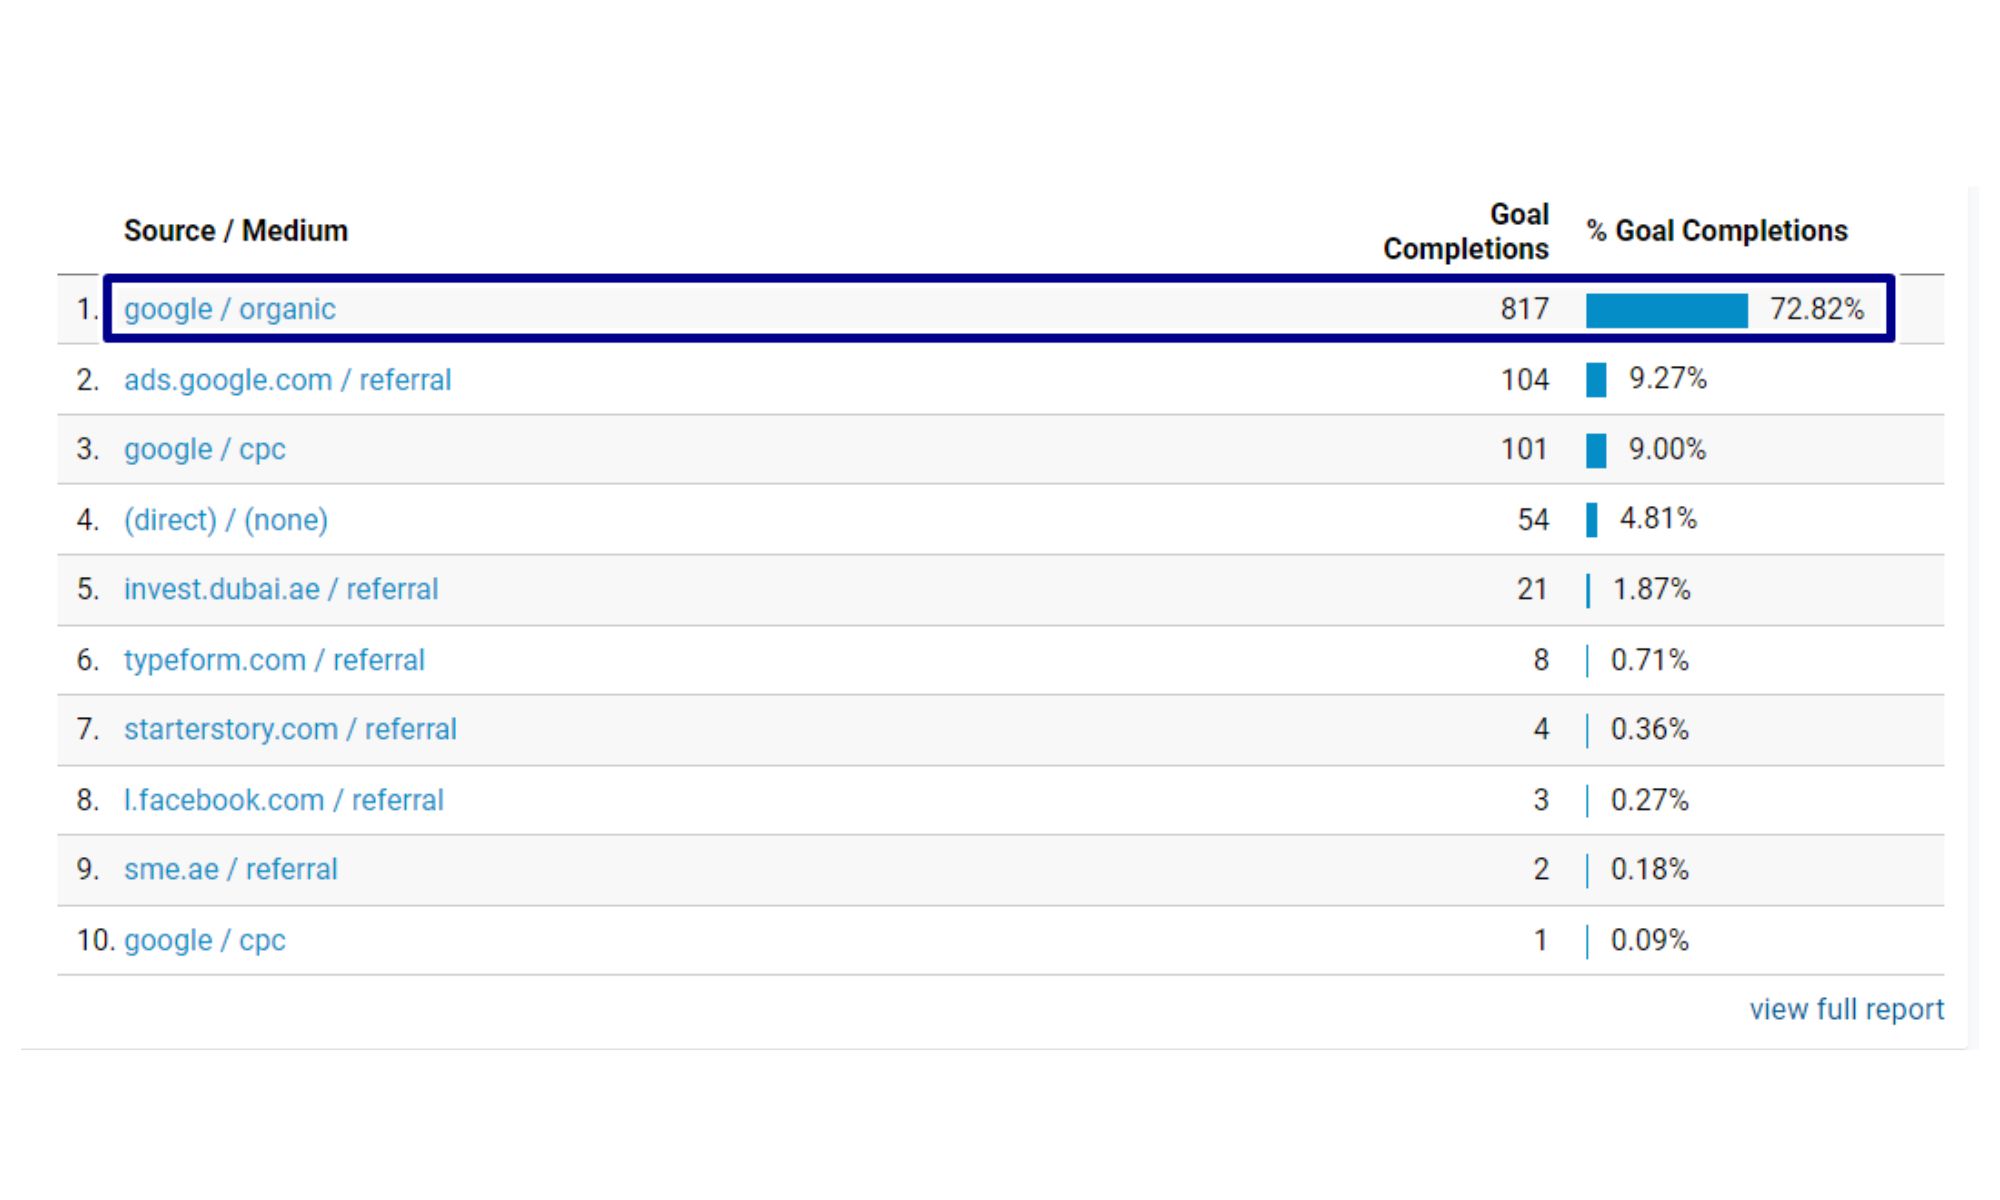Click google / cpc in row 3

[204, 449]
